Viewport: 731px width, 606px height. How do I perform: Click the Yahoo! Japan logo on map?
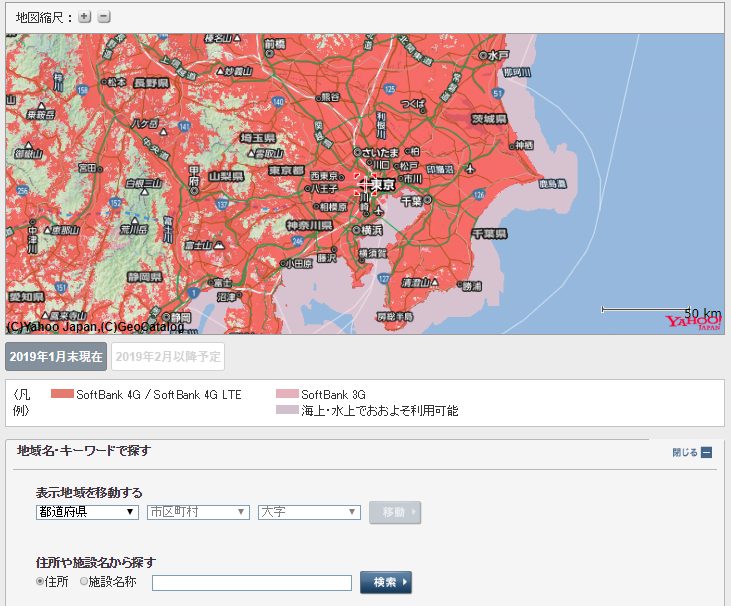pos(693,322)
